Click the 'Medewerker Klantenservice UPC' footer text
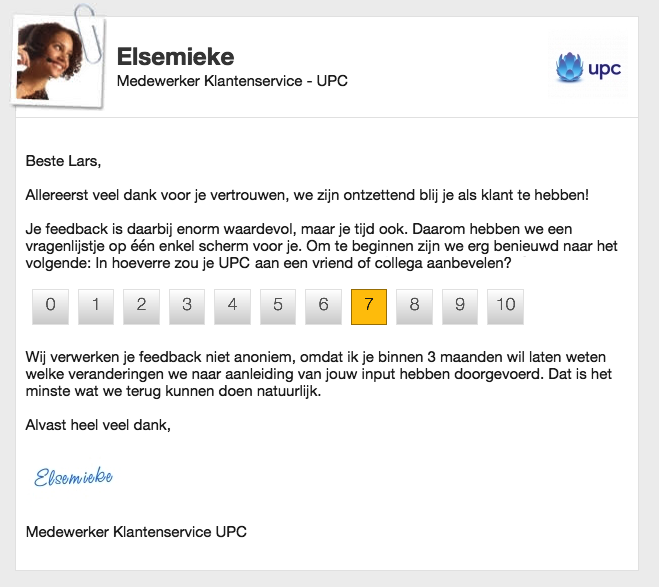 136,531
